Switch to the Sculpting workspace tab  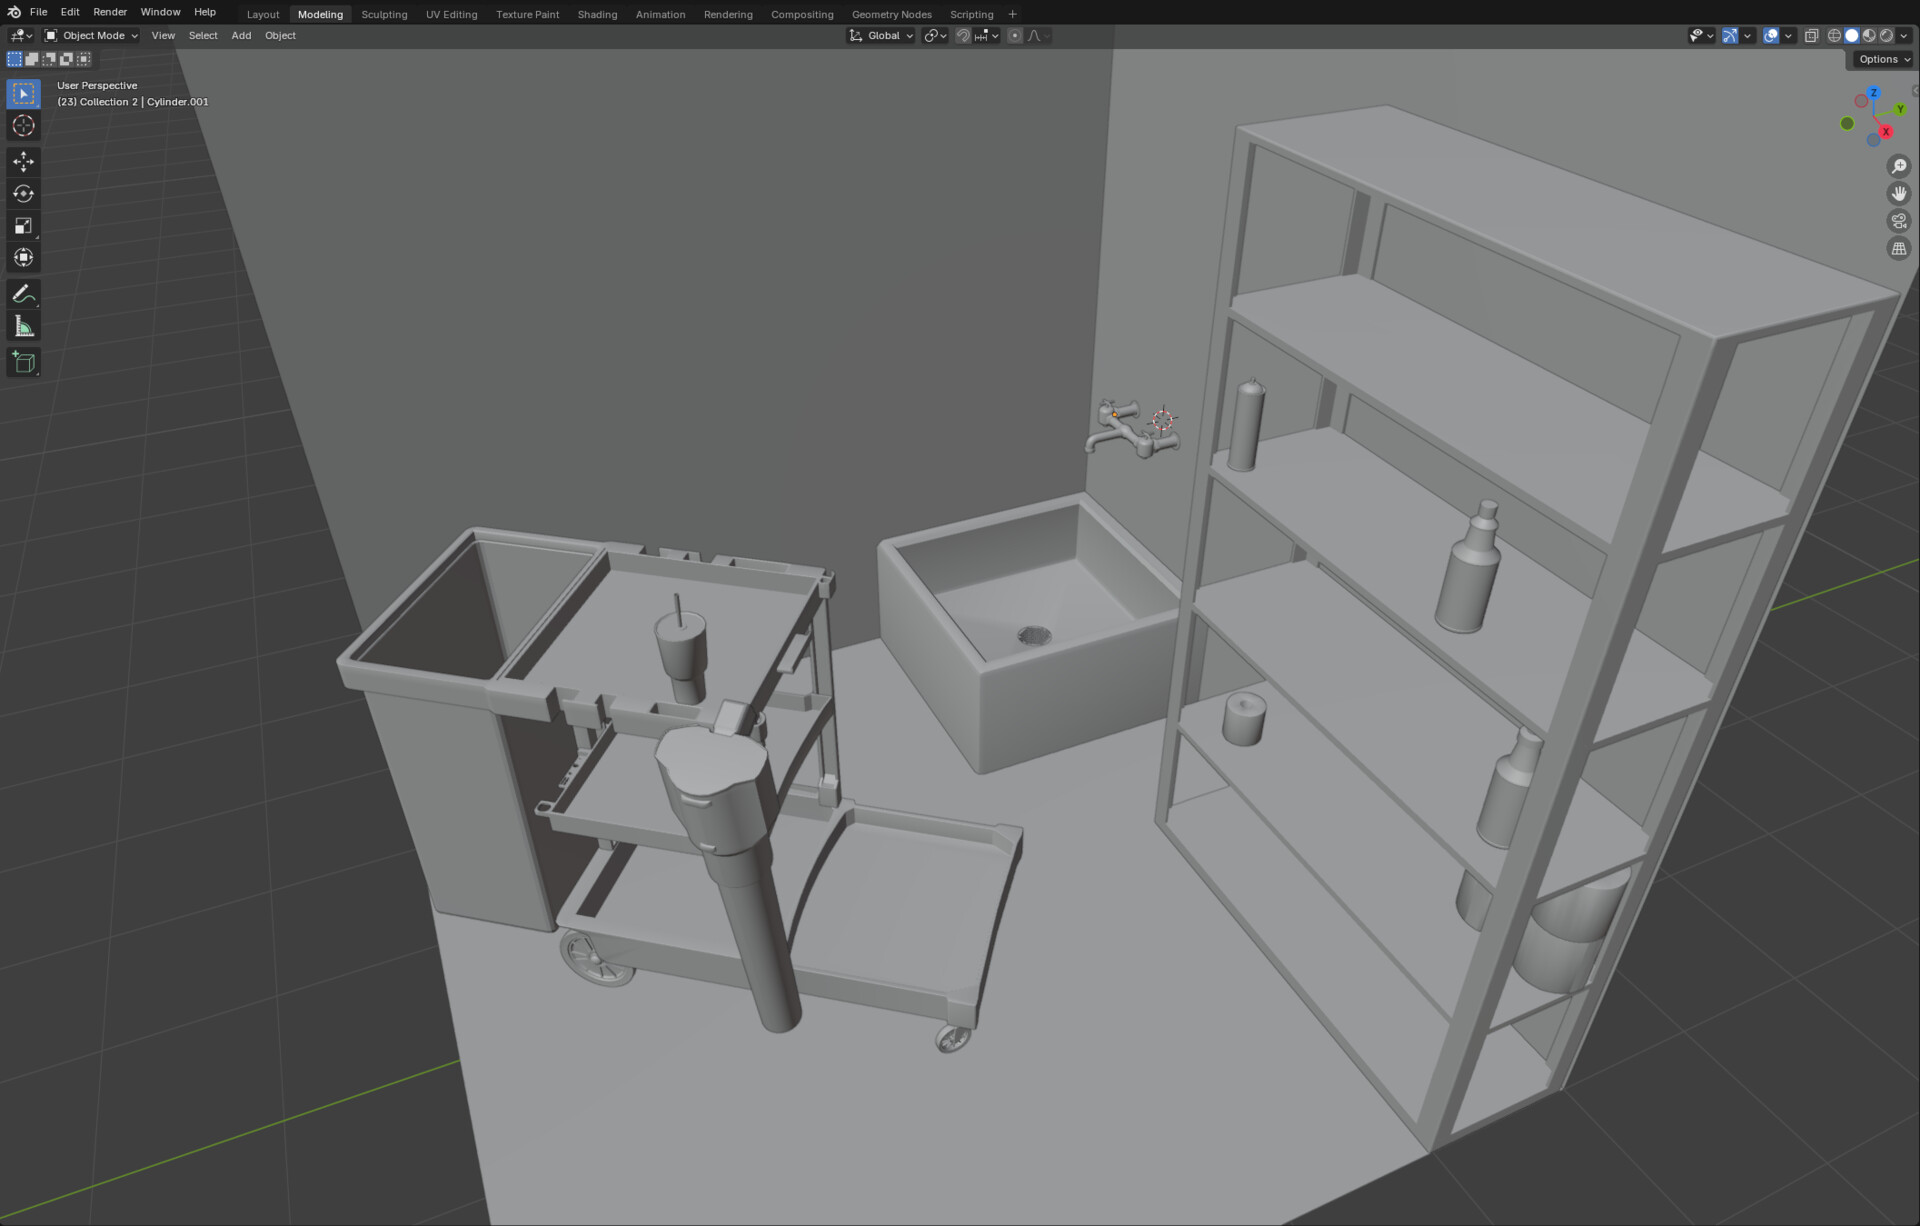click(x=384, y=14)
